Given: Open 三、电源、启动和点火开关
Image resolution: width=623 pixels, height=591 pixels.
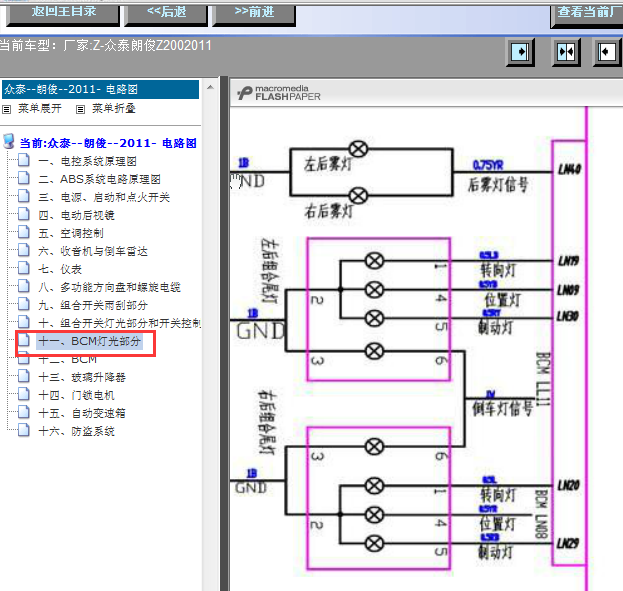Looking at the screenshot, I should (x=104, y=197).
